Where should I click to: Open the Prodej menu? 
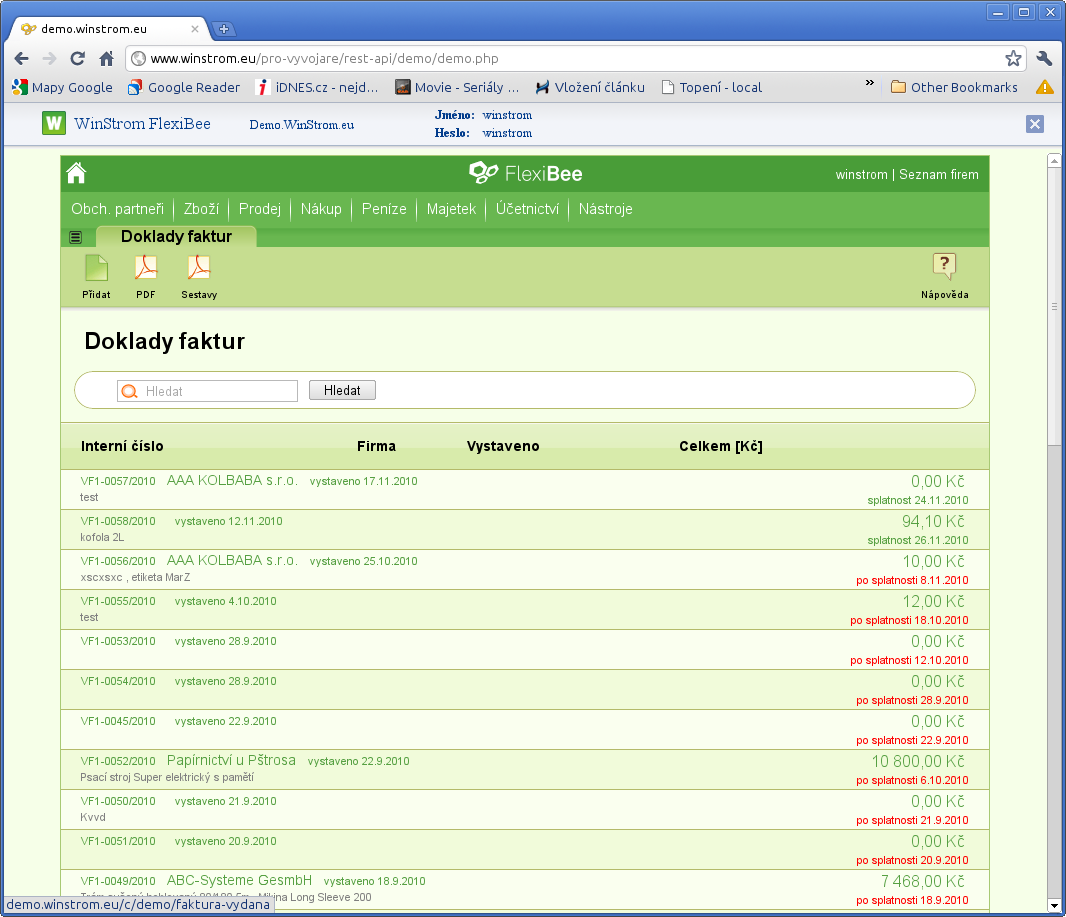point(260,209)
